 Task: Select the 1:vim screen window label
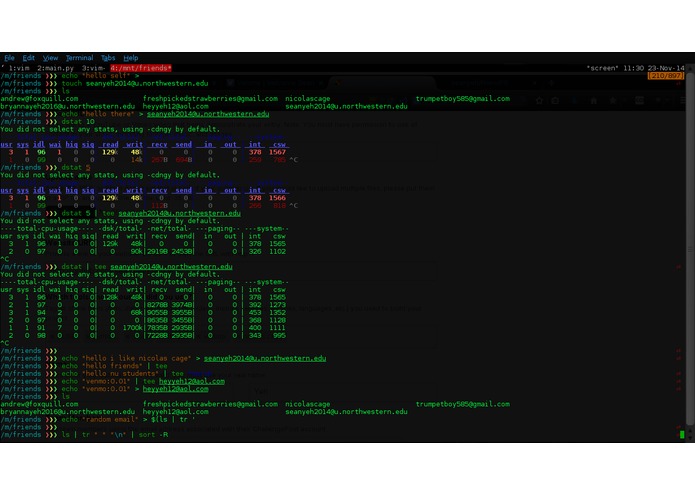(19, 68)
